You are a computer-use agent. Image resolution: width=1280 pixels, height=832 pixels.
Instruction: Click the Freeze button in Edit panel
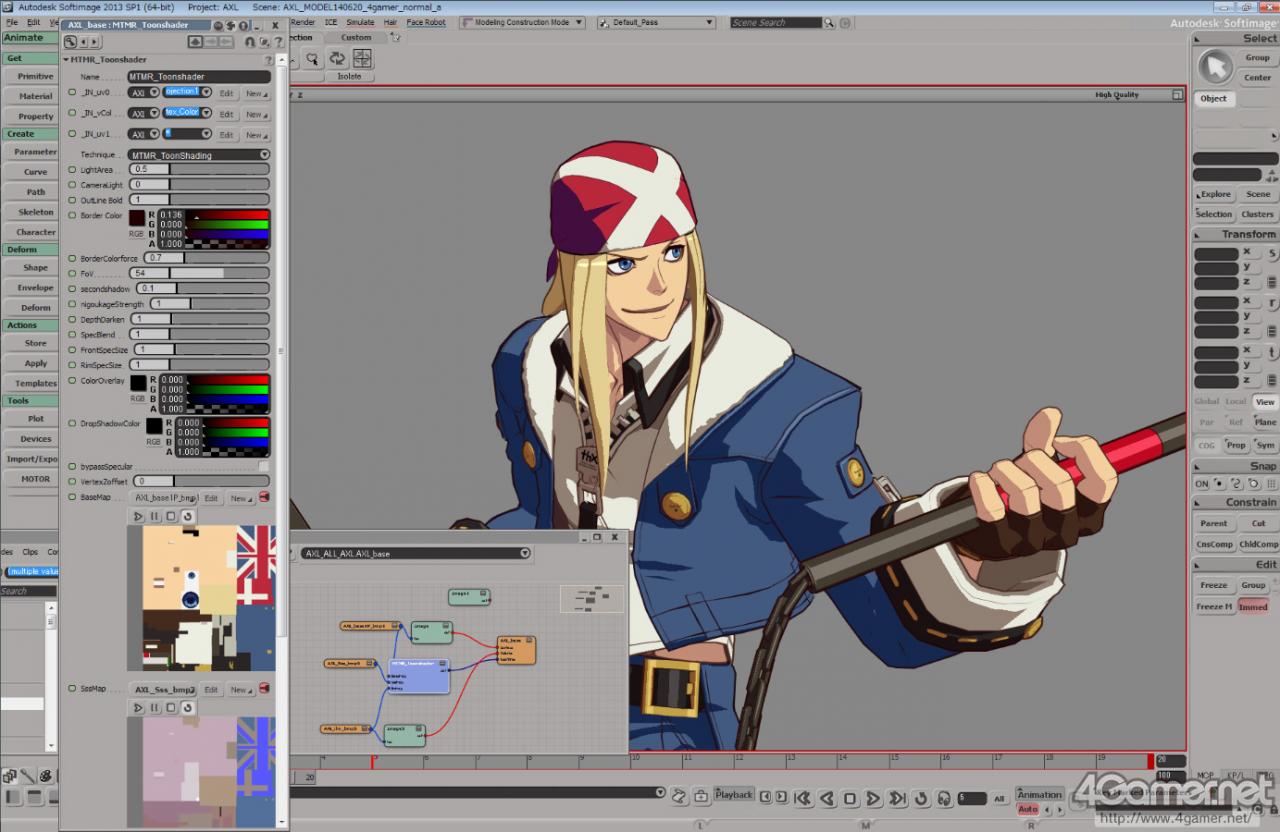[1214, 585]
